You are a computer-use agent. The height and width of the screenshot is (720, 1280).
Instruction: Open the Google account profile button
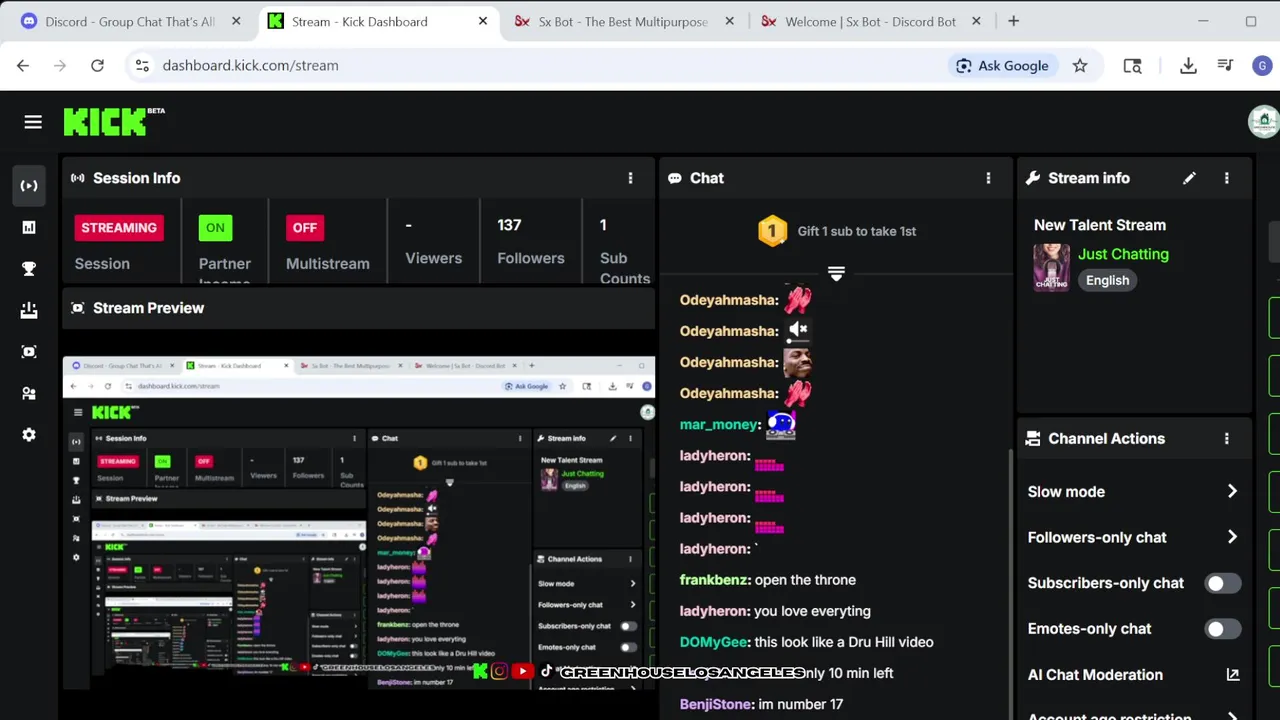(1262, 65)
